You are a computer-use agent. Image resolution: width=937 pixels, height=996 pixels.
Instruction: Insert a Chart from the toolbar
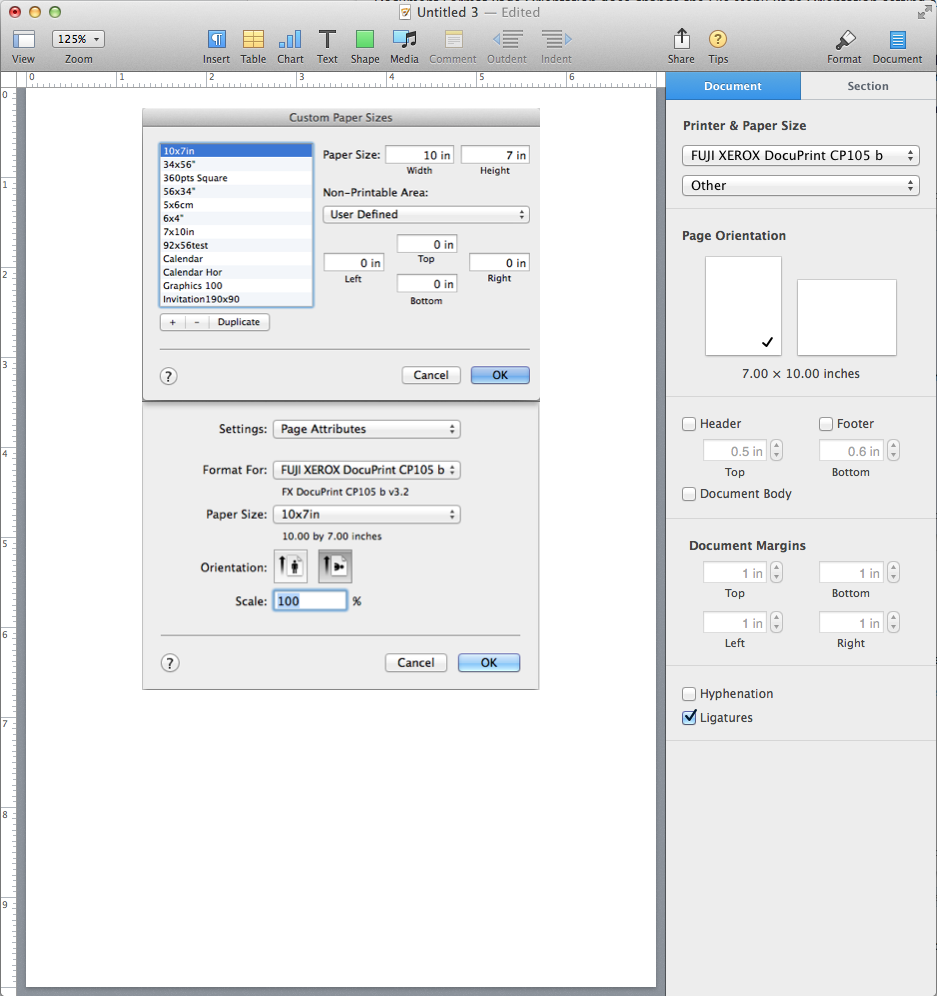290,39
